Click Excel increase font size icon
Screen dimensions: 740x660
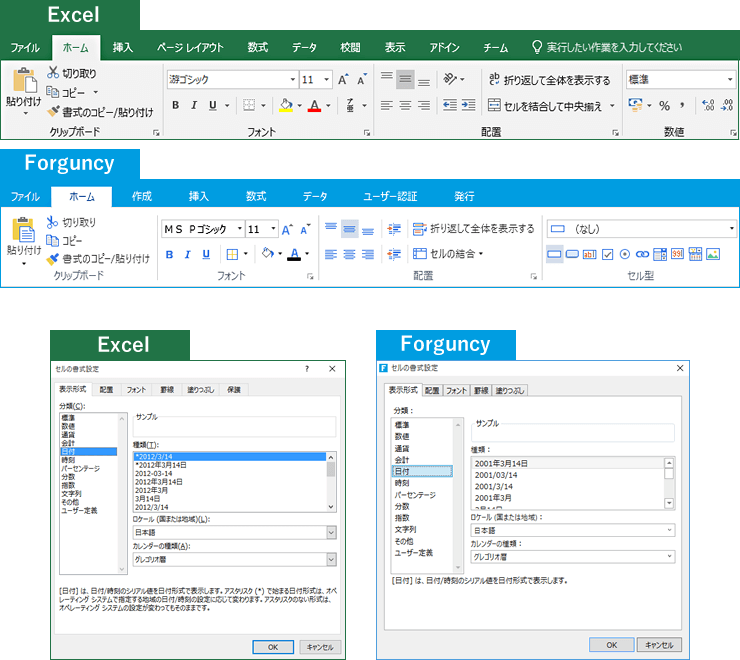(x=343, y=79)
